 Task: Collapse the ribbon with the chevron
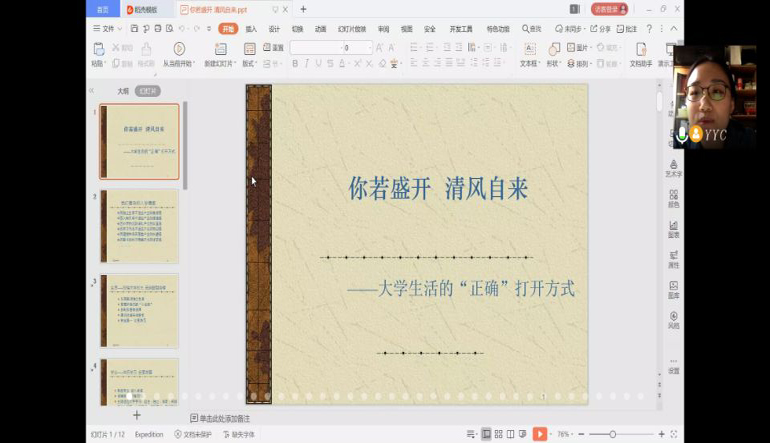(674, 29)
